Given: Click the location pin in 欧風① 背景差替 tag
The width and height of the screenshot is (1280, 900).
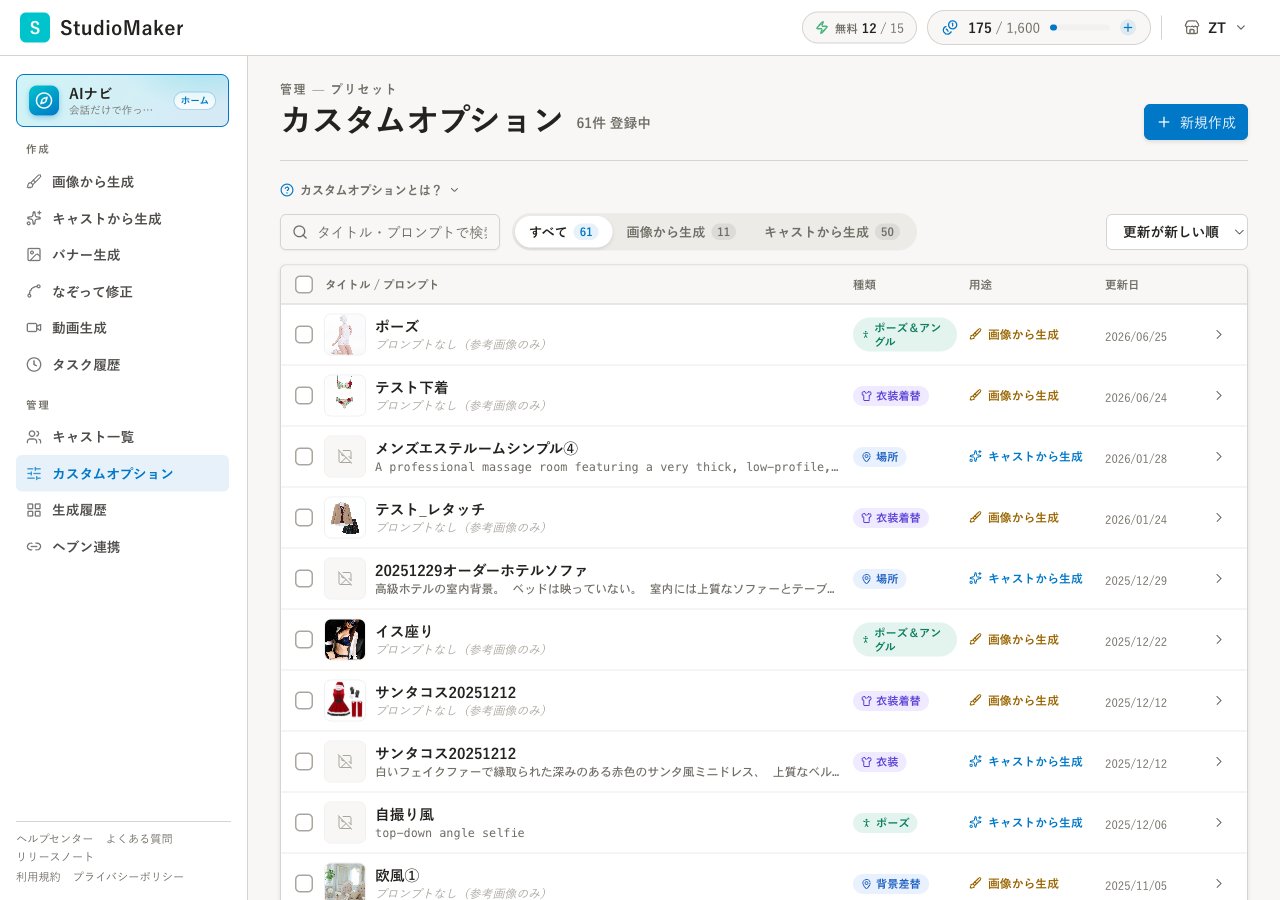Looking at the screenshot, I should (x=867, y=884).
